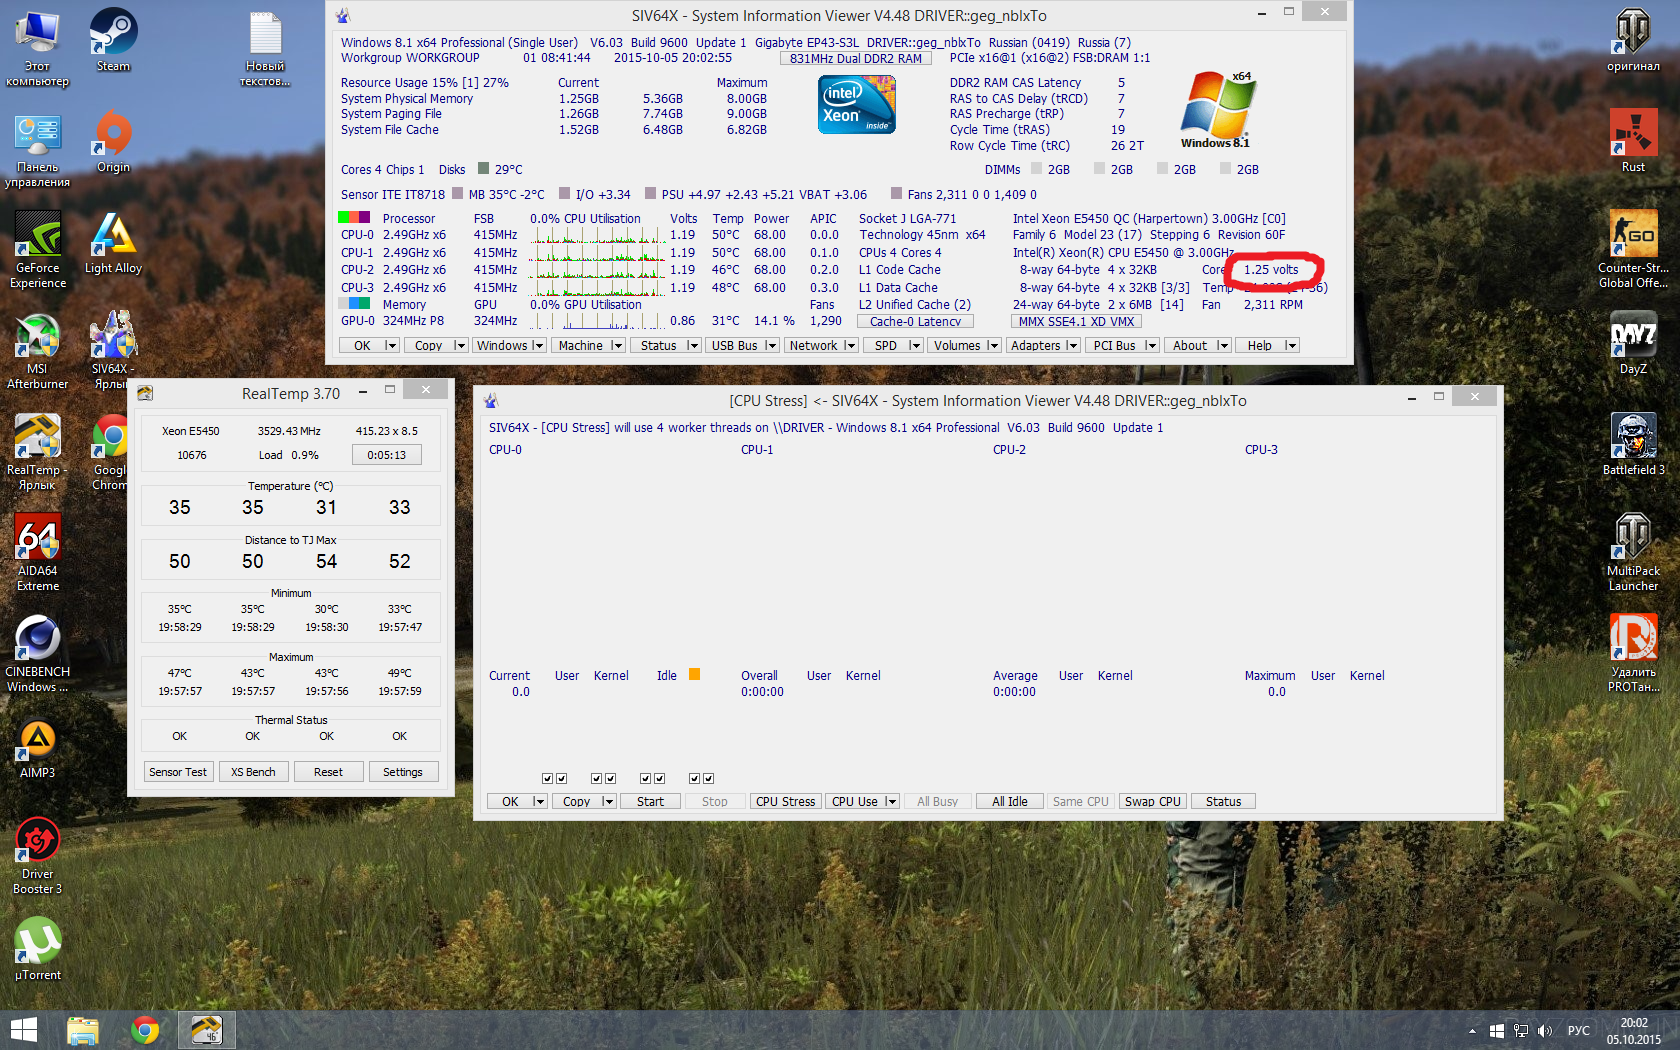This screenshot has width=1680, height=1050.
Task: Expand the CPU Use dropdown arrow
Action: [891, 802]
